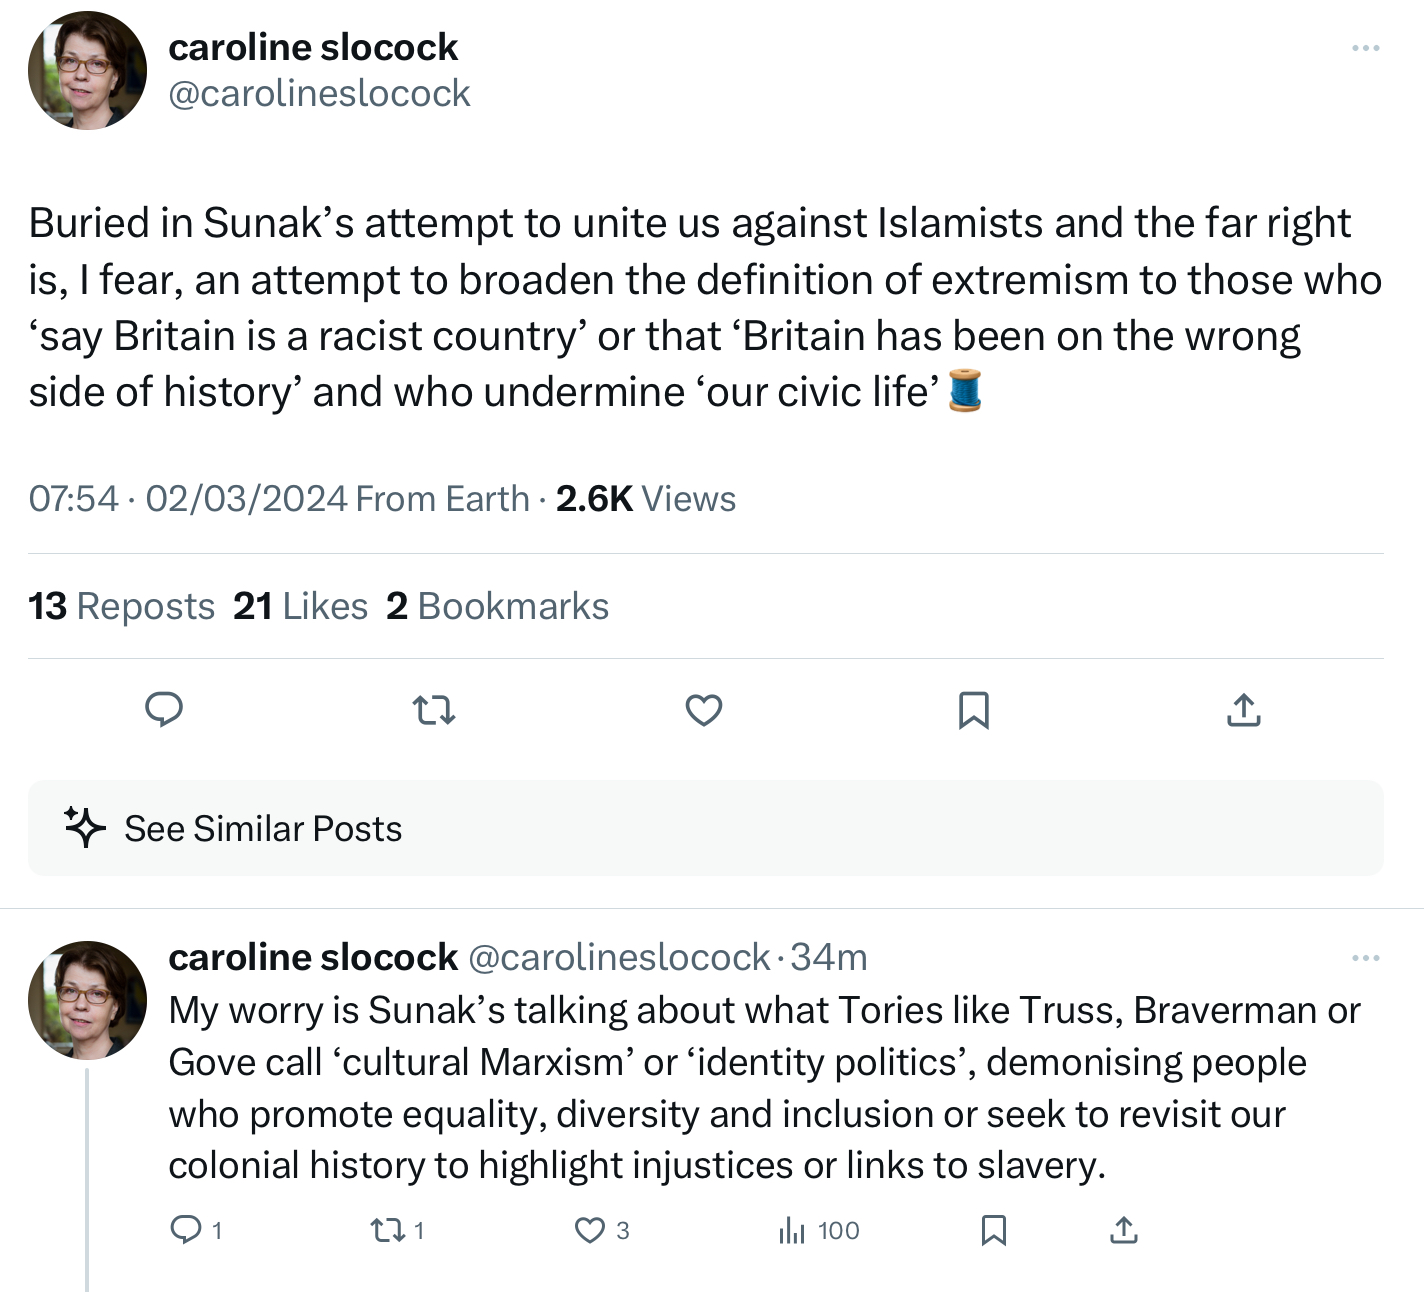The height and width of the screenshot is (1292, 1424).
Task: Repost the cultural Marxism reply tweet
Action: point(385,1230)
